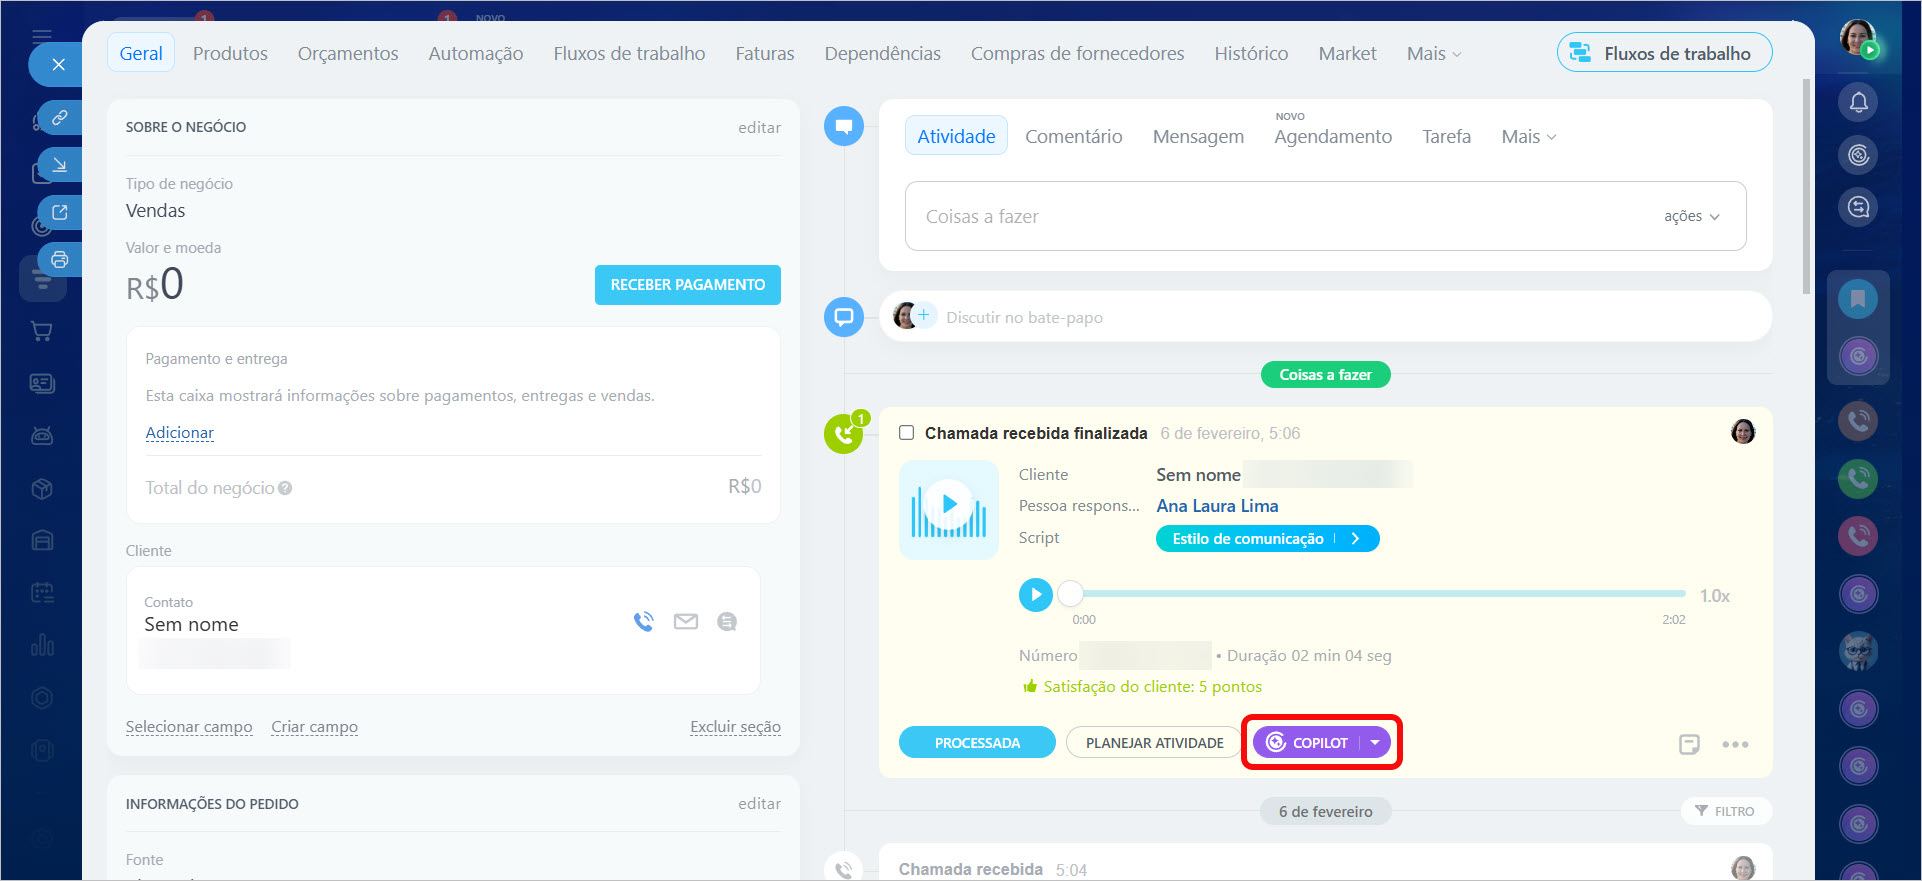Image resolution: width=1922 pixels, height=881 pixels.
Task: Open the note icon on the call card
Action: click(x=1689, y=744)
